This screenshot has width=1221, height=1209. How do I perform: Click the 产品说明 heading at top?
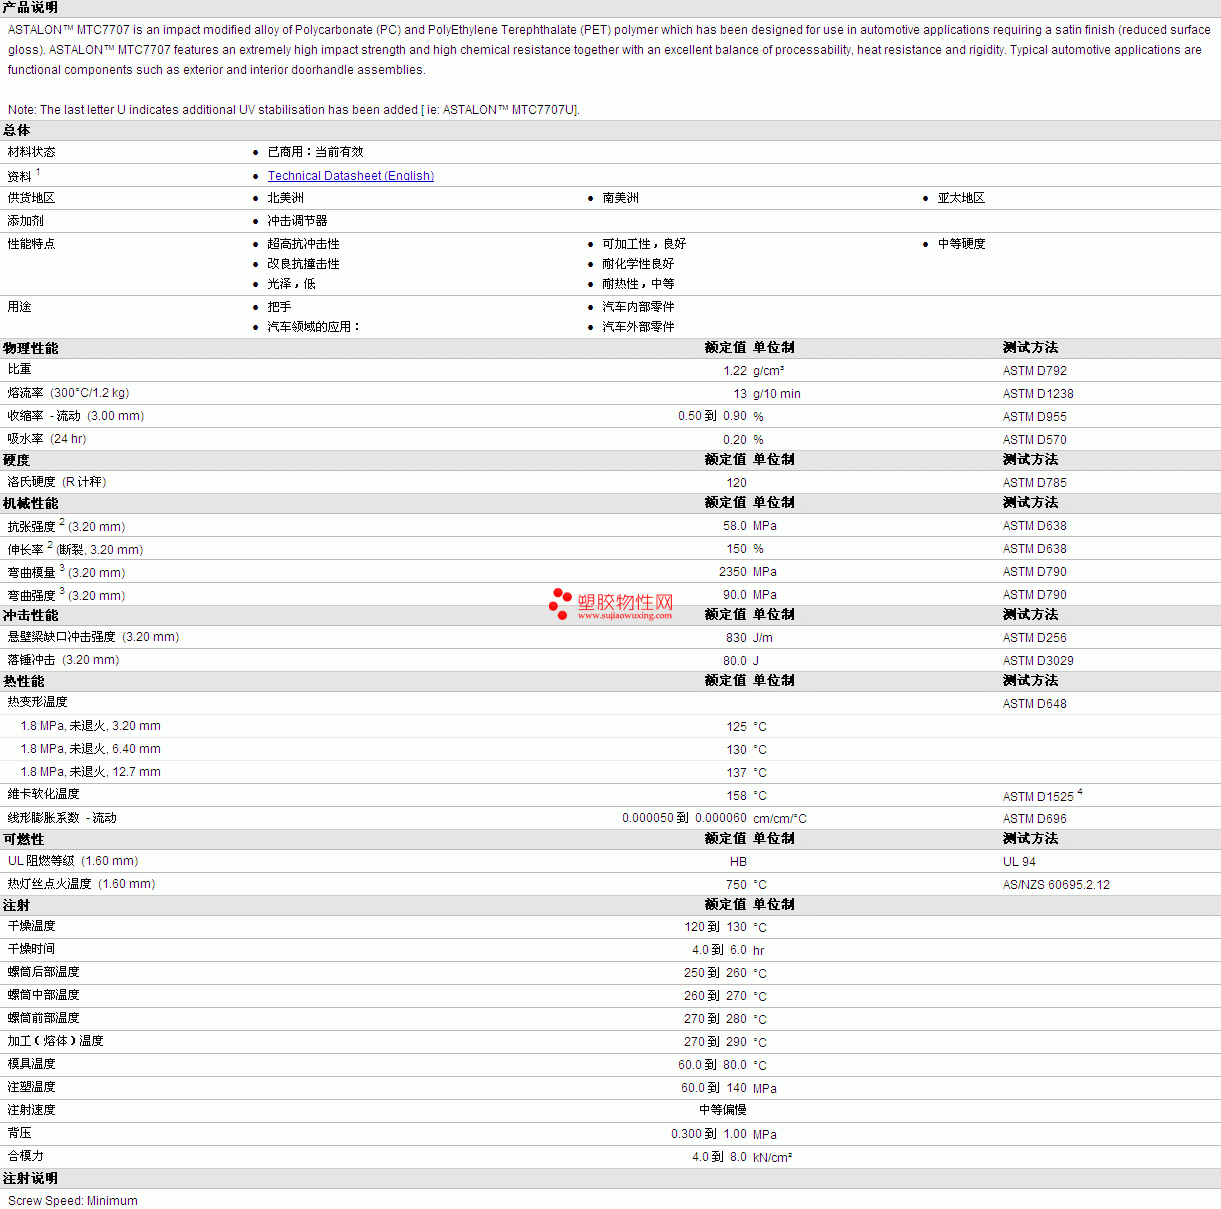[31, 8]
